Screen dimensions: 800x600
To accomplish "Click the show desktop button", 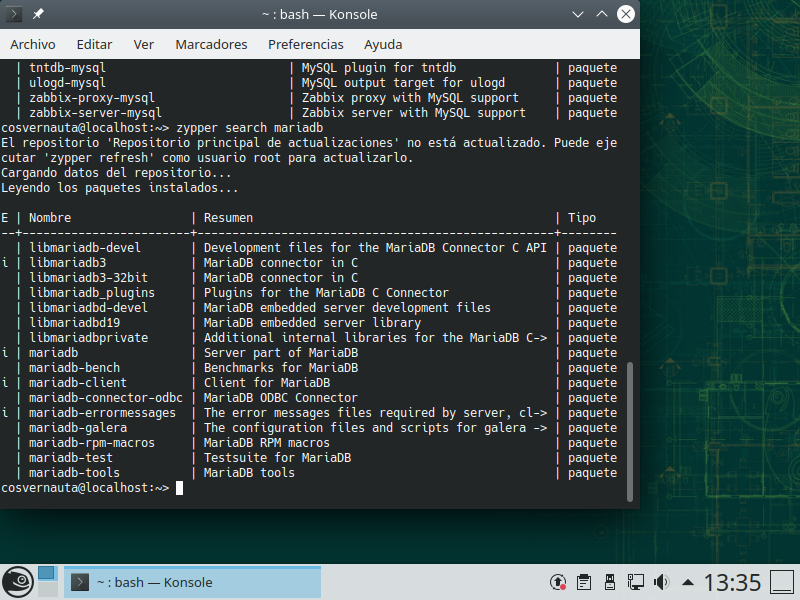I will (782, 582).
